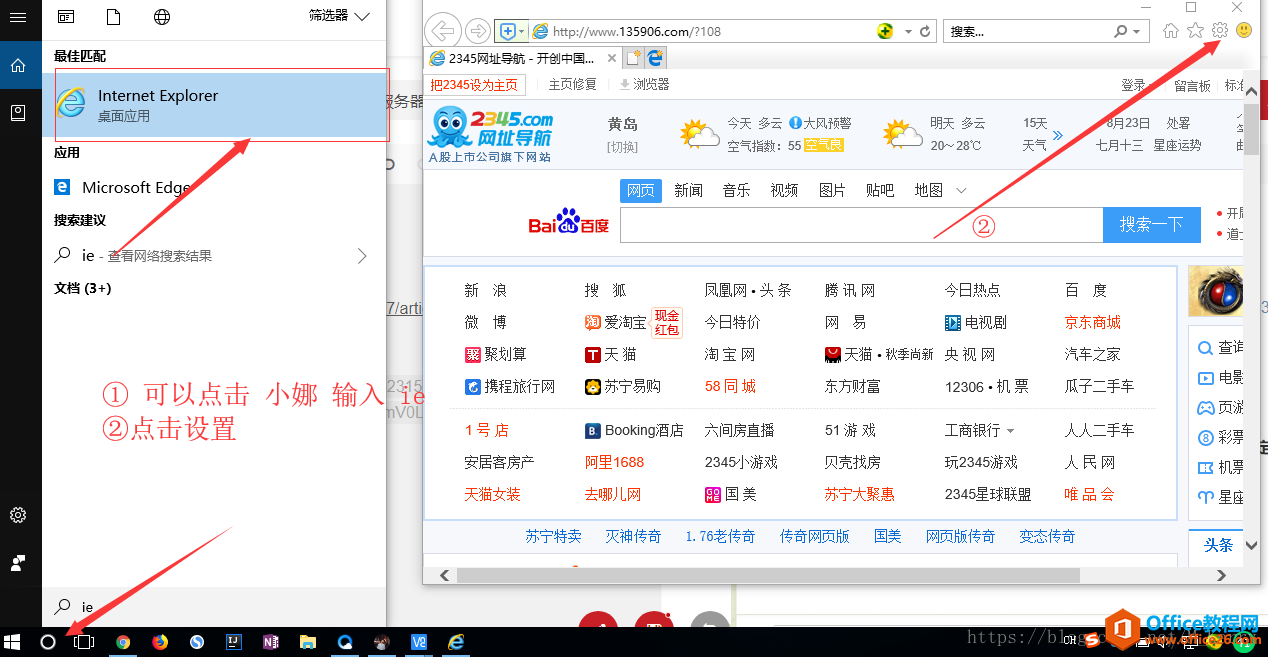Click the 把2345设为主页 link

point(475,84)
